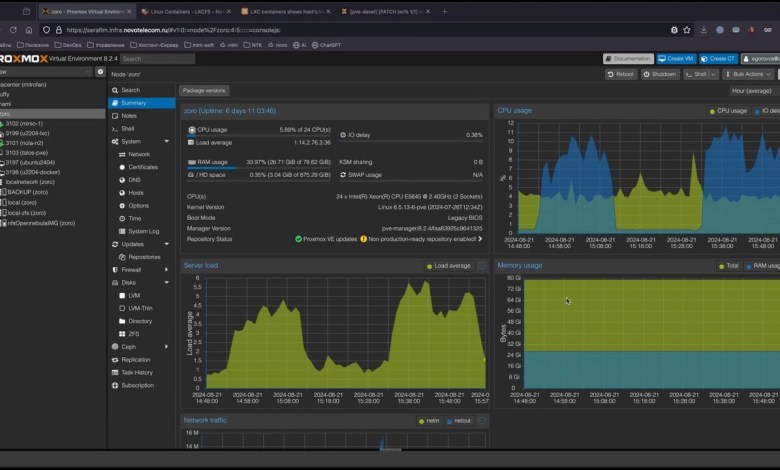Open the DevOps bookmarks folder
Image resolution: width=780 pixels, height=470 pixels.
[69, 45]
